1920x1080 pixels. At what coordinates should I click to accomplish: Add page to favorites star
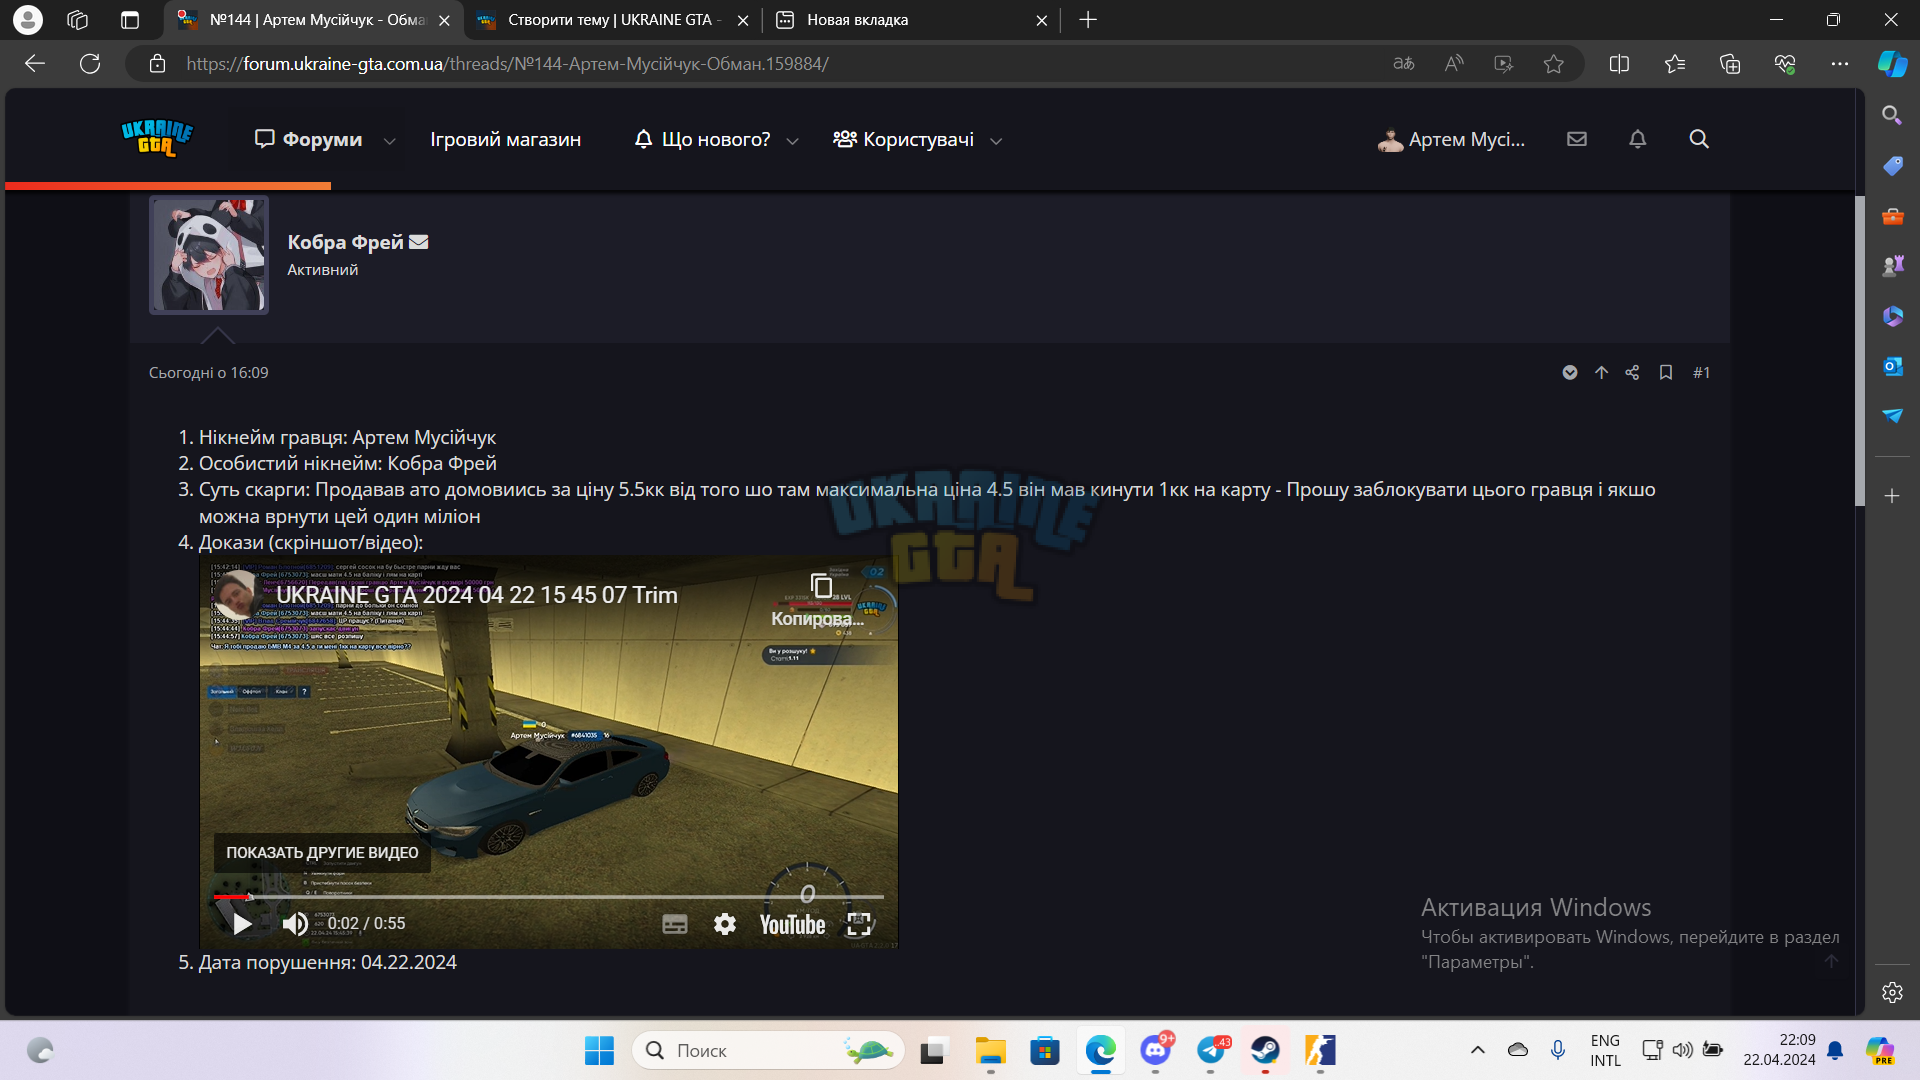(x=1553, y=64)
